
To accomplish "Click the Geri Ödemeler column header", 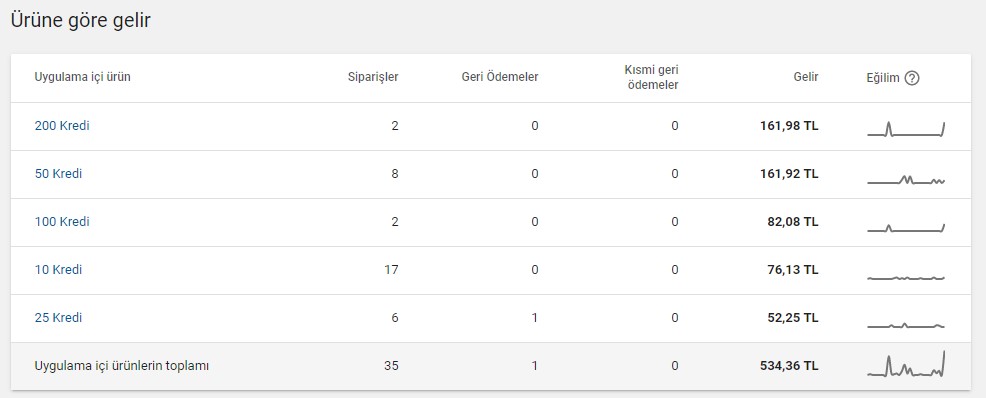I will pyautogui.click(x=500, y=77).
